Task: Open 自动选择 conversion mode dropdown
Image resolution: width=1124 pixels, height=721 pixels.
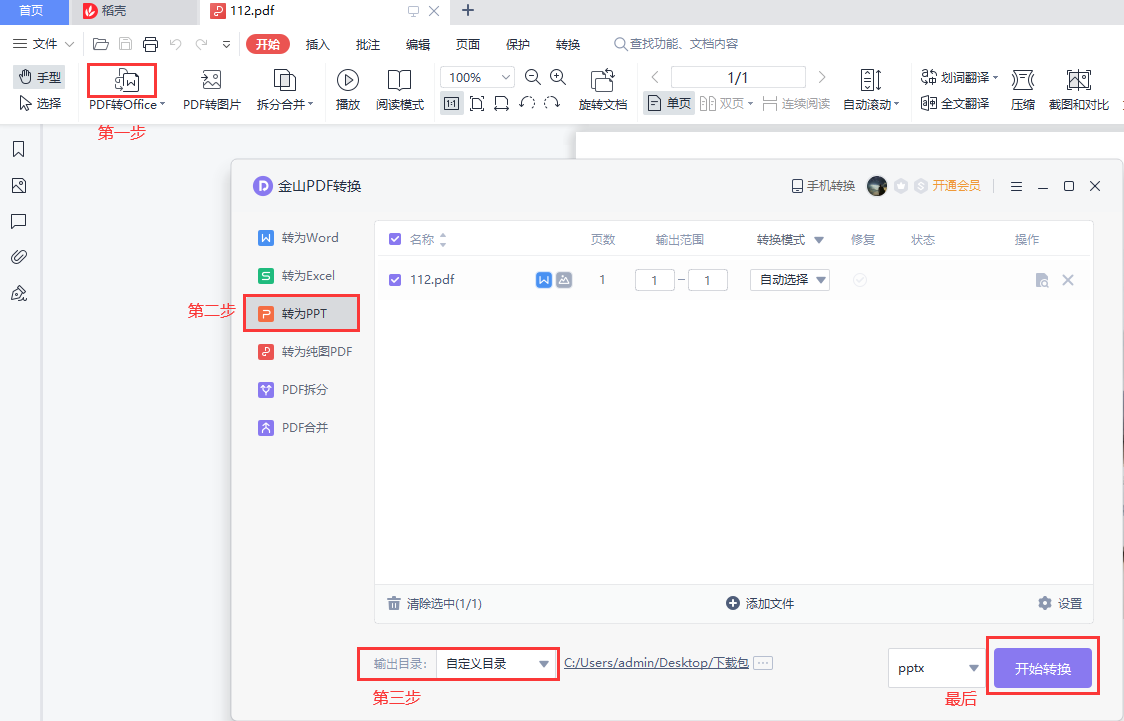Action: [x=790, y=280]
